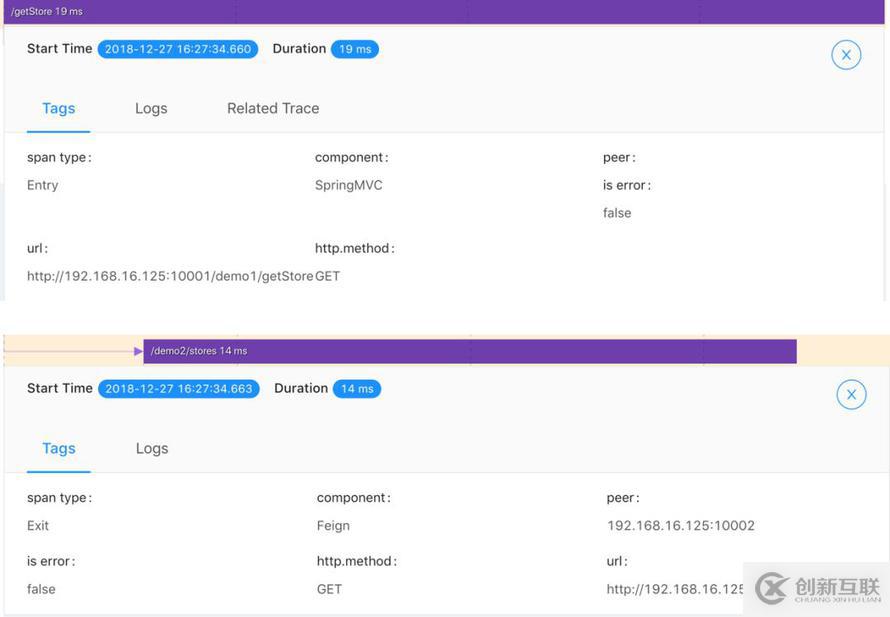Click the 19 ms duration badge

click(354, 49)
